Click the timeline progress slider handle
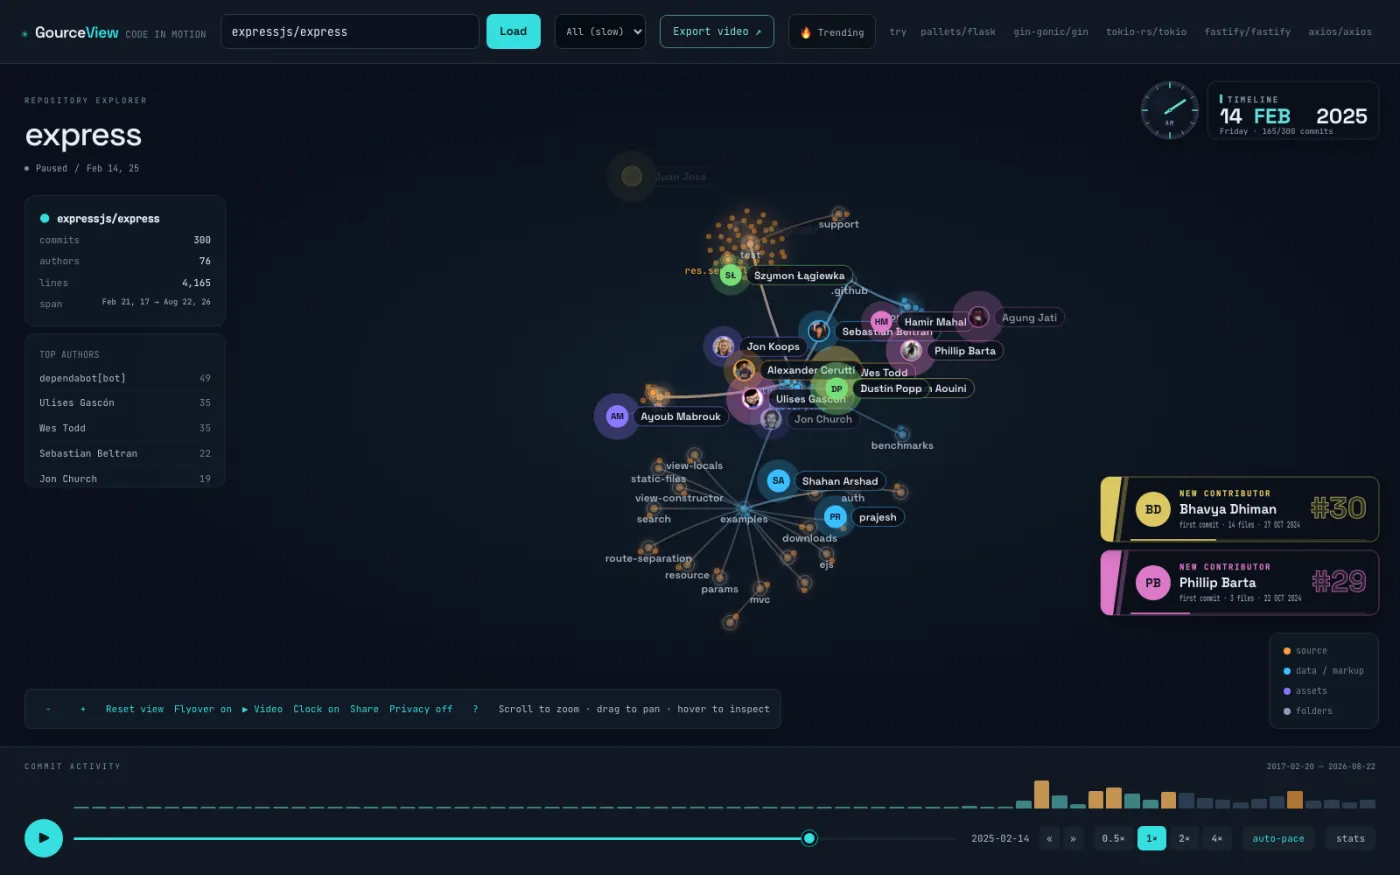 point(809,838)
